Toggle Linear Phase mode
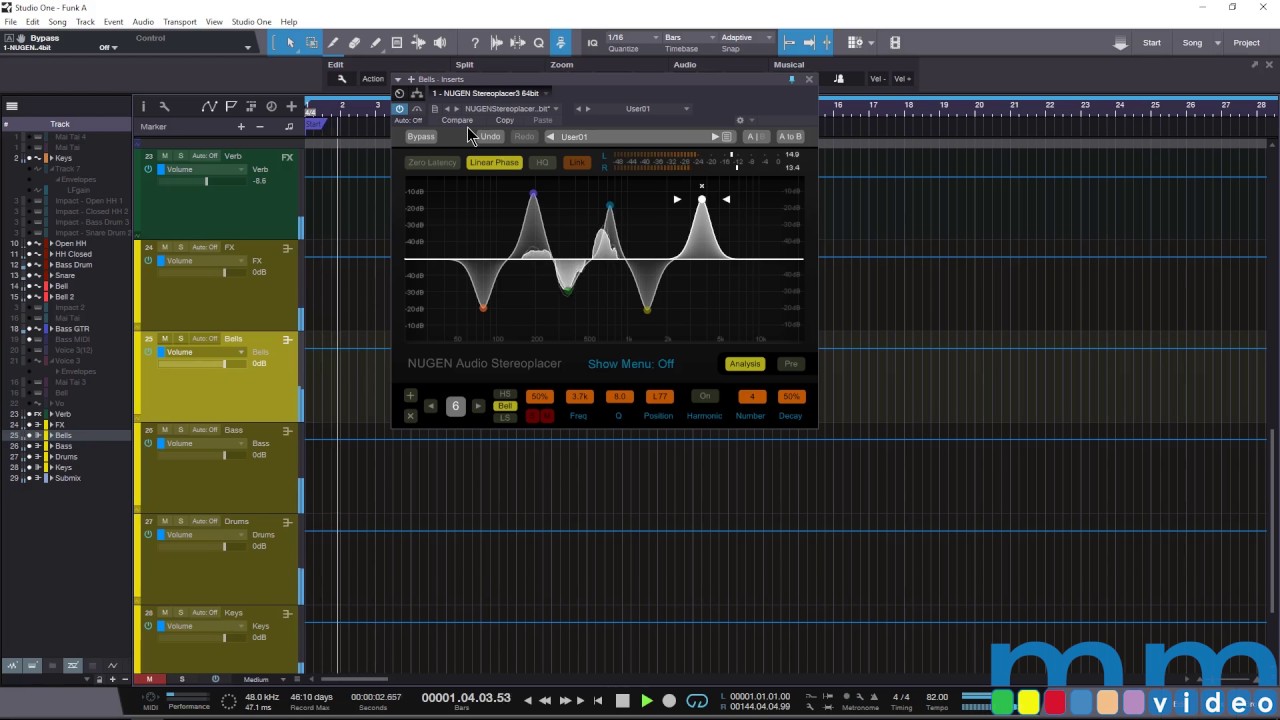The height and width of the screenshot is (720, 1280). [x=494, y=163]
